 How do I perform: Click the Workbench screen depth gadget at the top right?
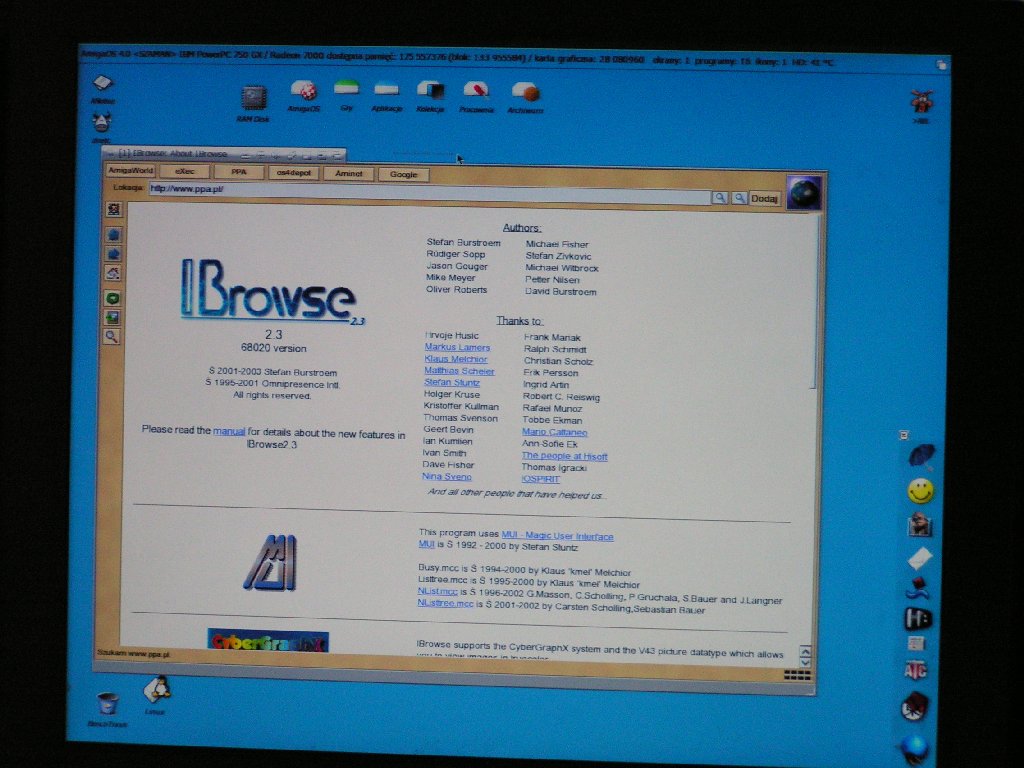pyautogui.click(x=941, y=64)
